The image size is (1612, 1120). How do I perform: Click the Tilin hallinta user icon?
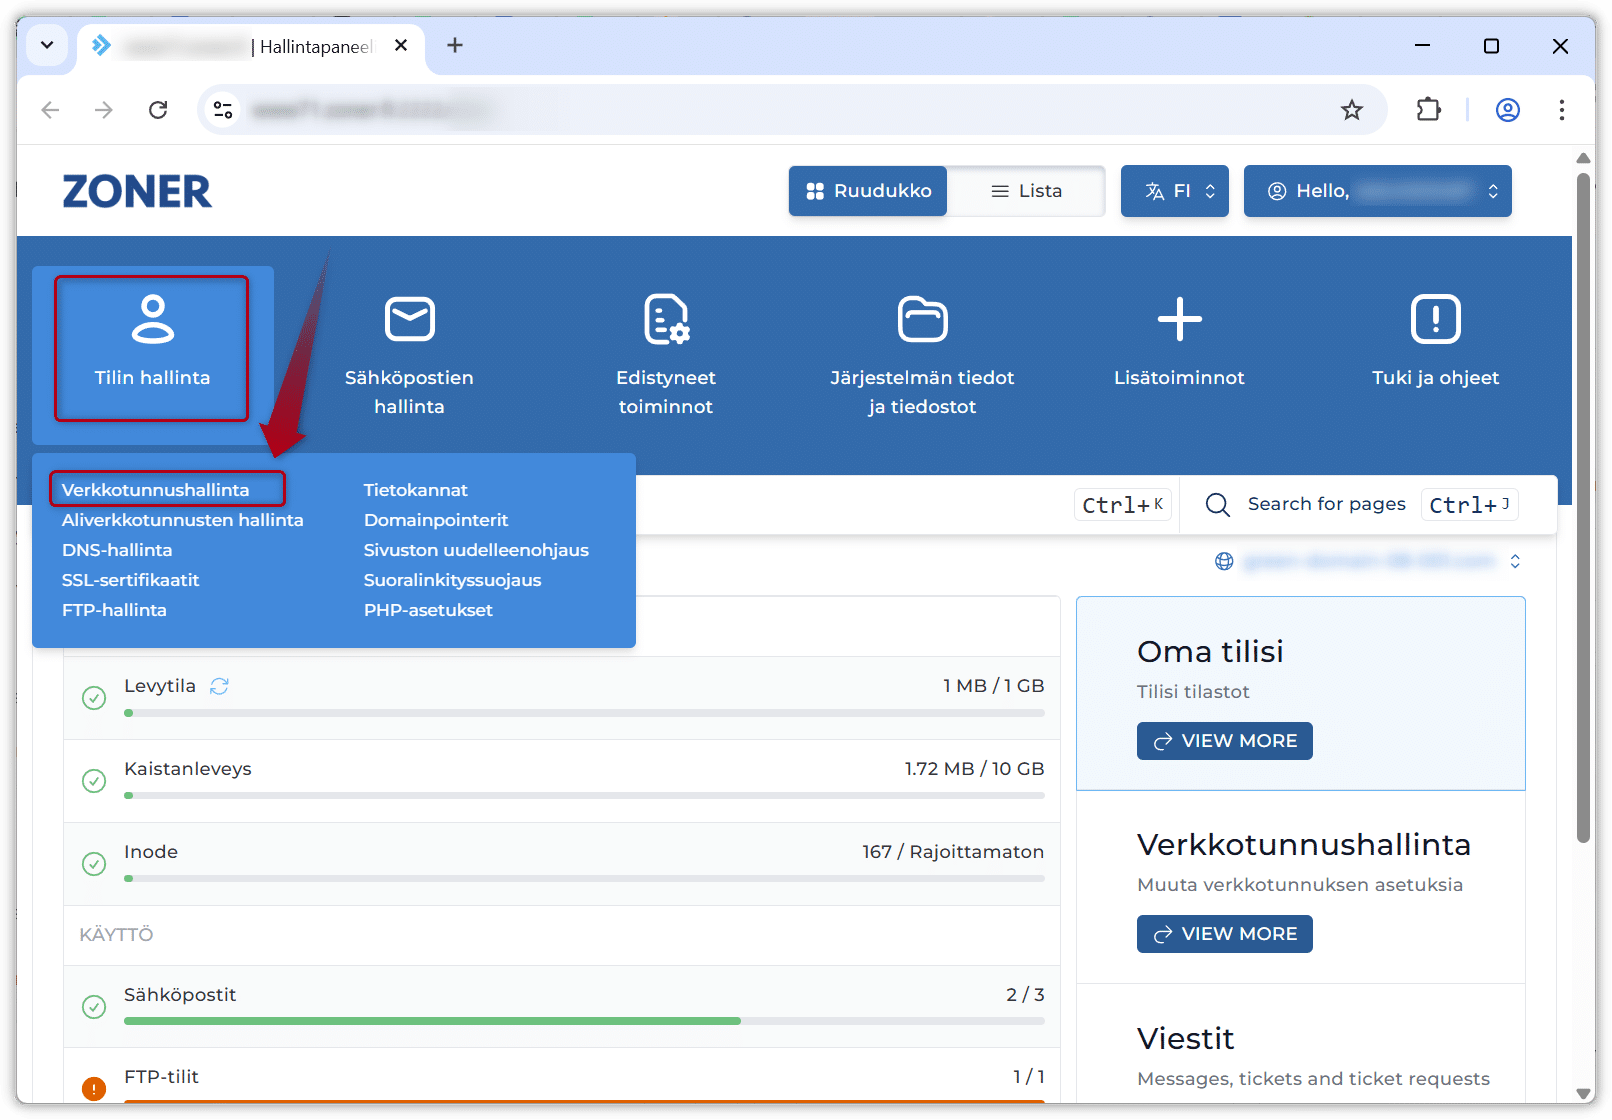(152, 320)
